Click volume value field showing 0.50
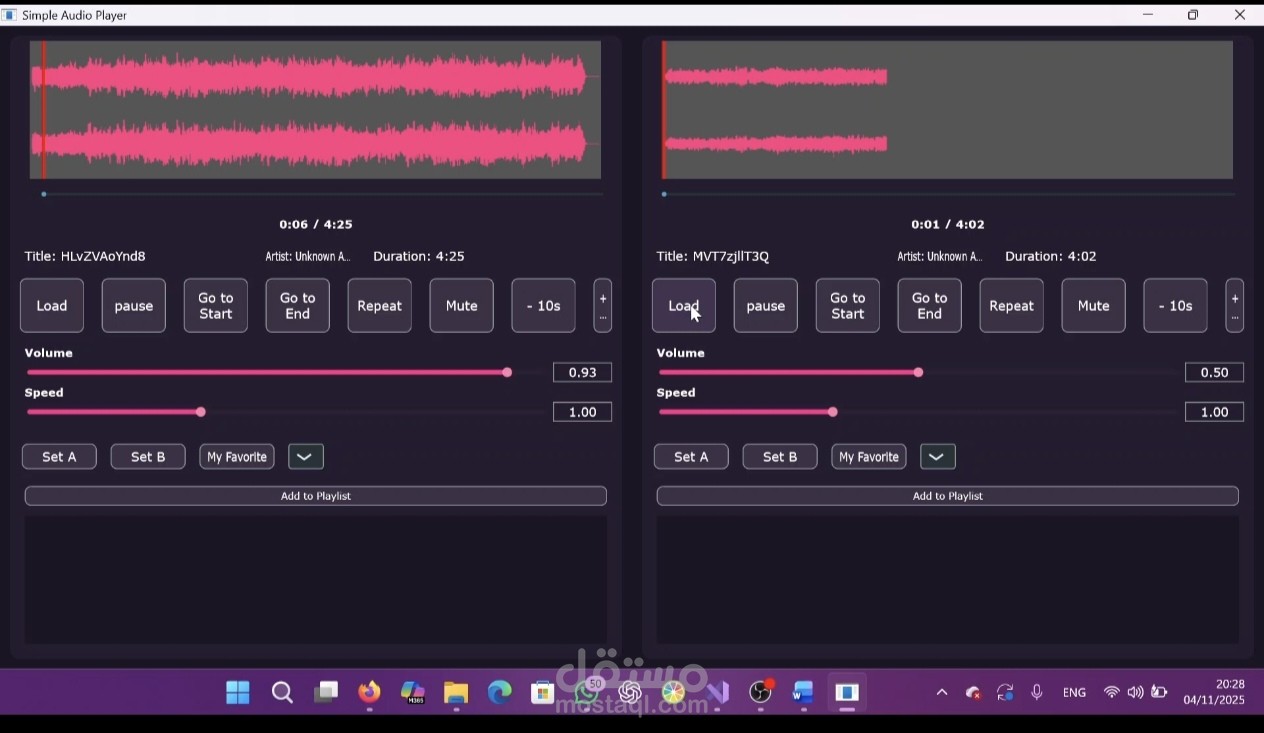 (x=1214, y=372)
